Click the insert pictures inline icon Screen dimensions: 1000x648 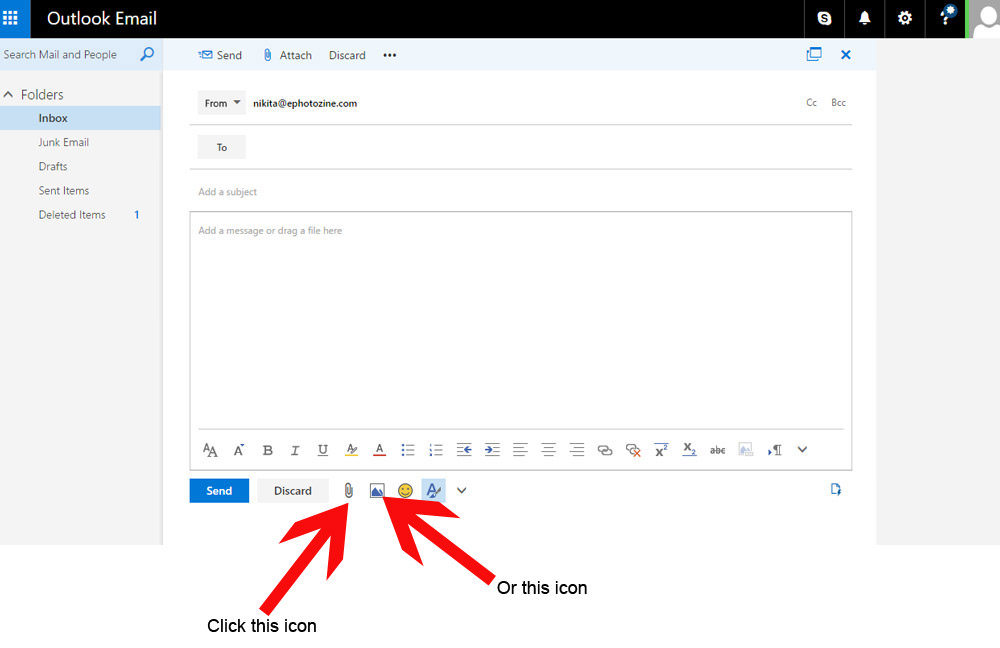(x=377, y=490)
